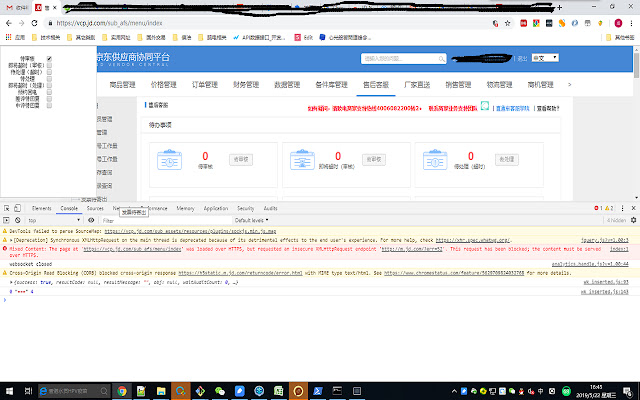640x400 pixels.
Task: Open the jquery.js source link on the Deprecation row
Action: tap(604, 240)
